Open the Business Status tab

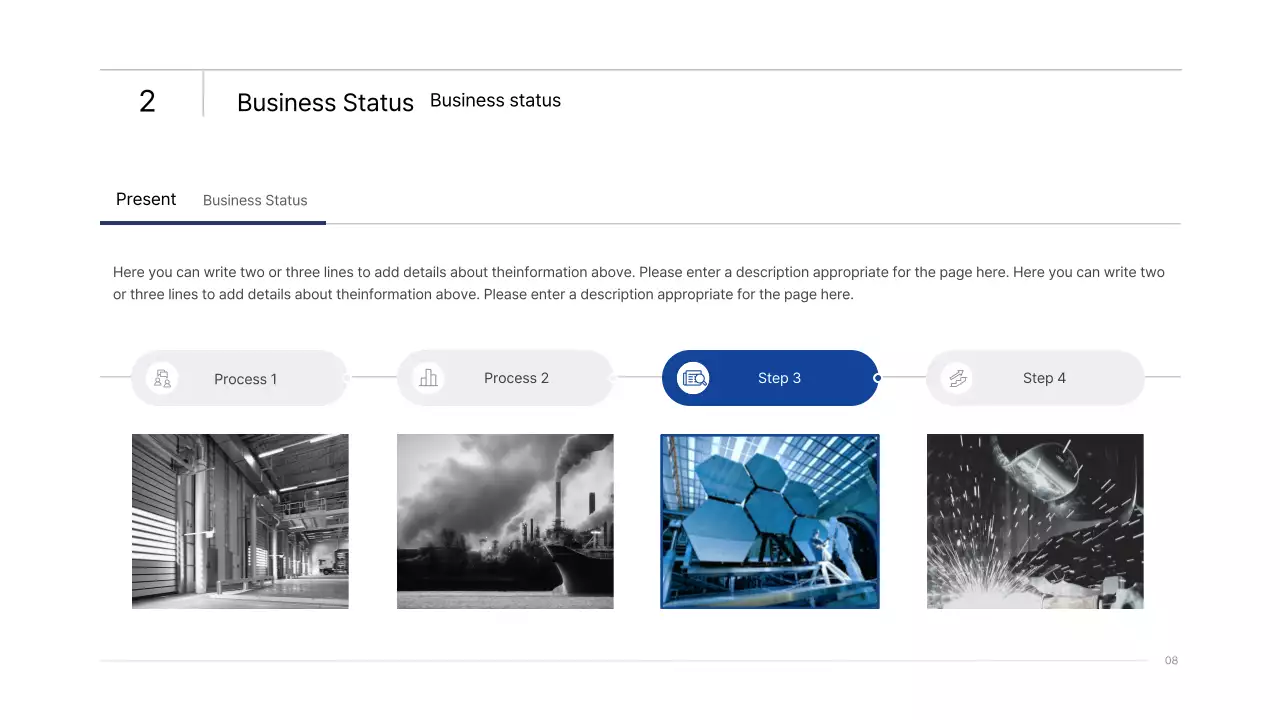pos(255,200)
